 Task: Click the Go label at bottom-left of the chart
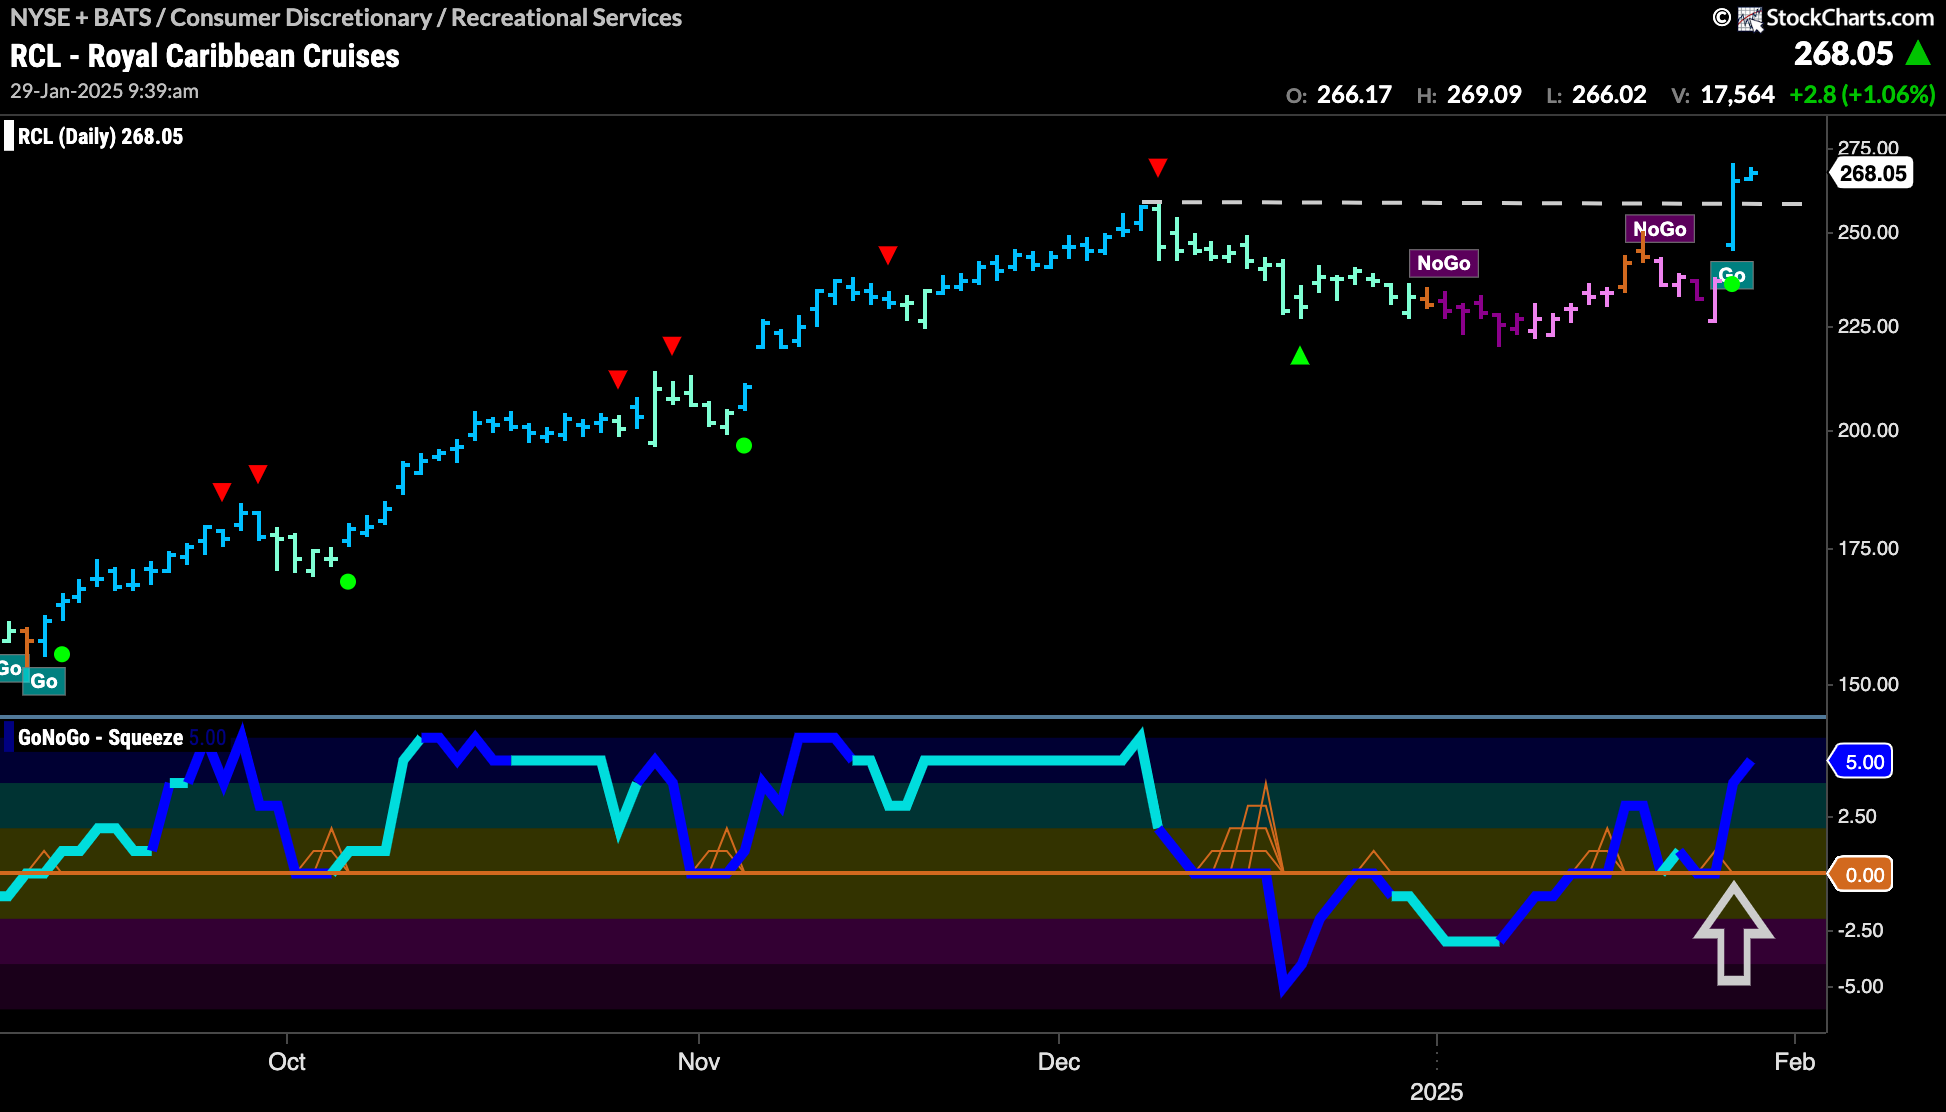click(44, 681)
